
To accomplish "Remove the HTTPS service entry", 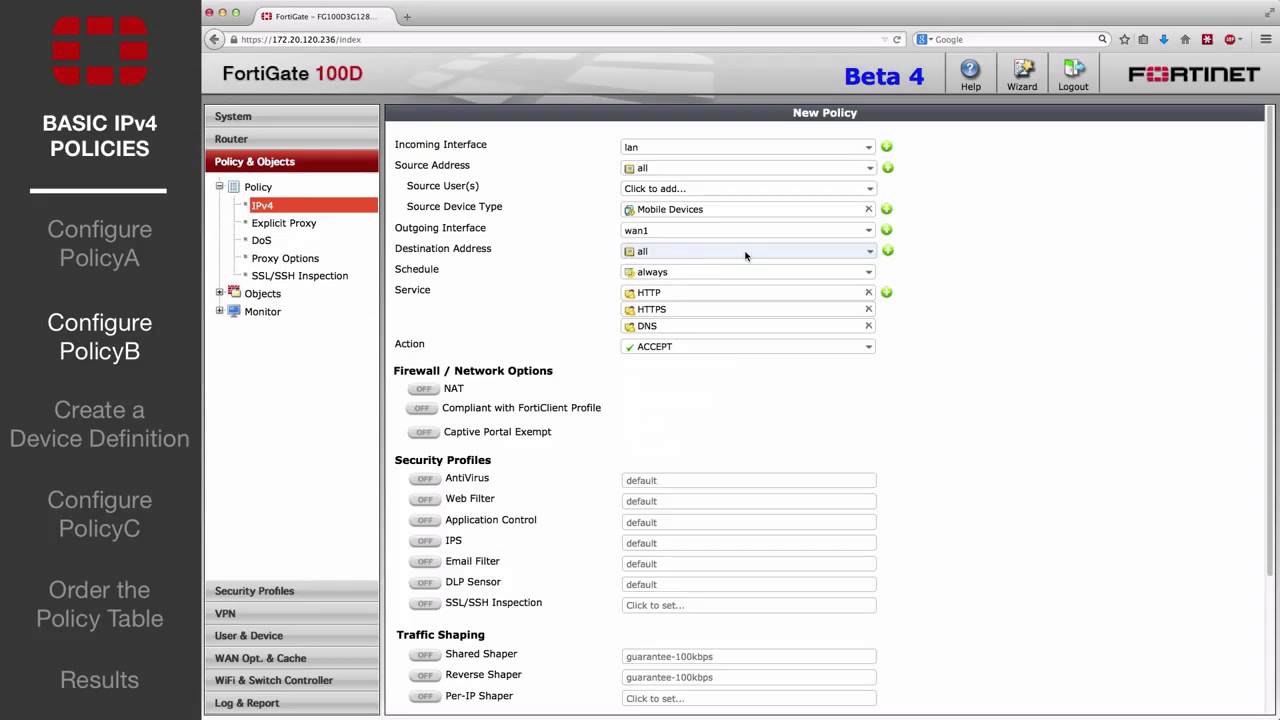I will coord(868,309).
